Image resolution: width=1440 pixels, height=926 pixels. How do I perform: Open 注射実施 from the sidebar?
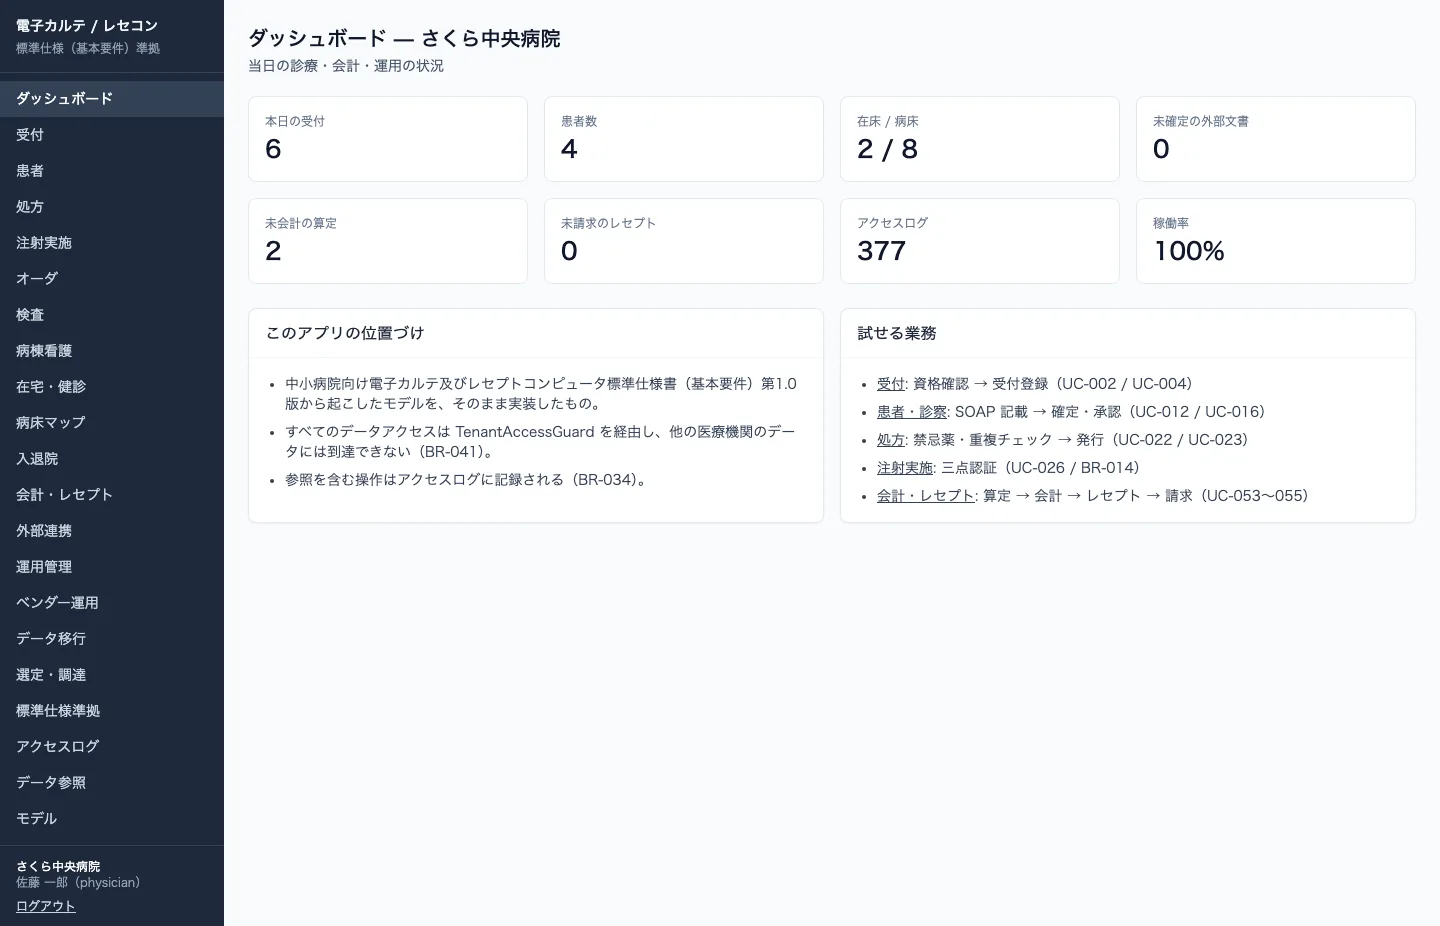click(x=112, y=243)
